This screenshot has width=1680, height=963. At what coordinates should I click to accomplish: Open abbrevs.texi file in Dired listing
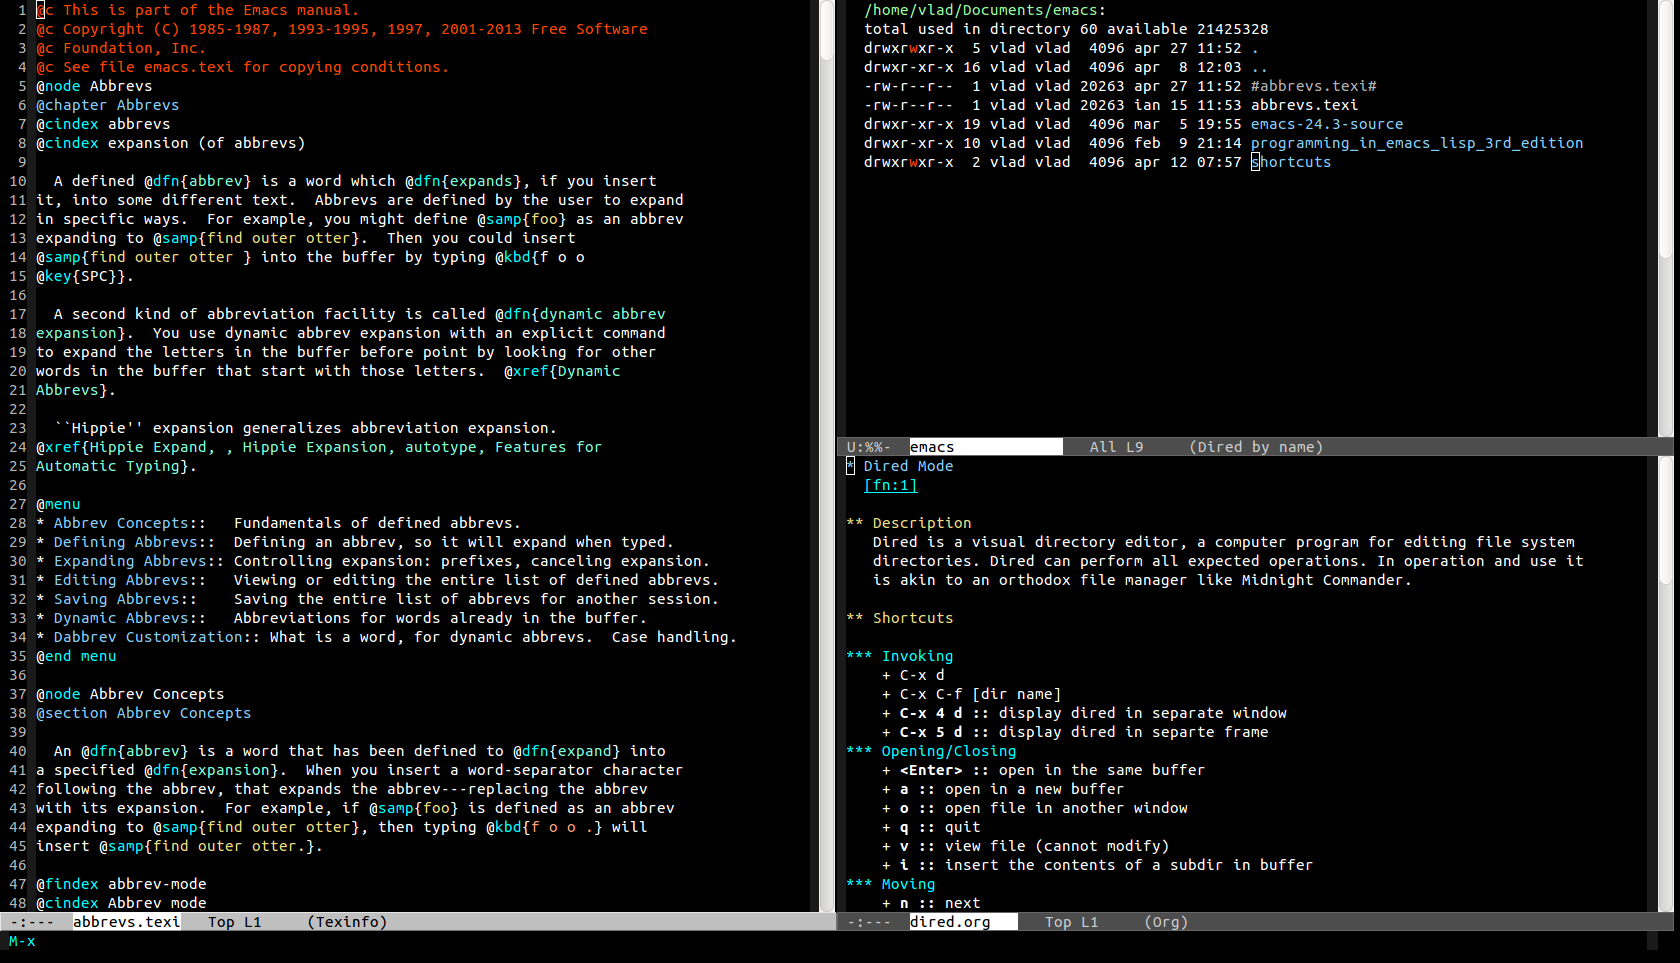point(1304,105)
